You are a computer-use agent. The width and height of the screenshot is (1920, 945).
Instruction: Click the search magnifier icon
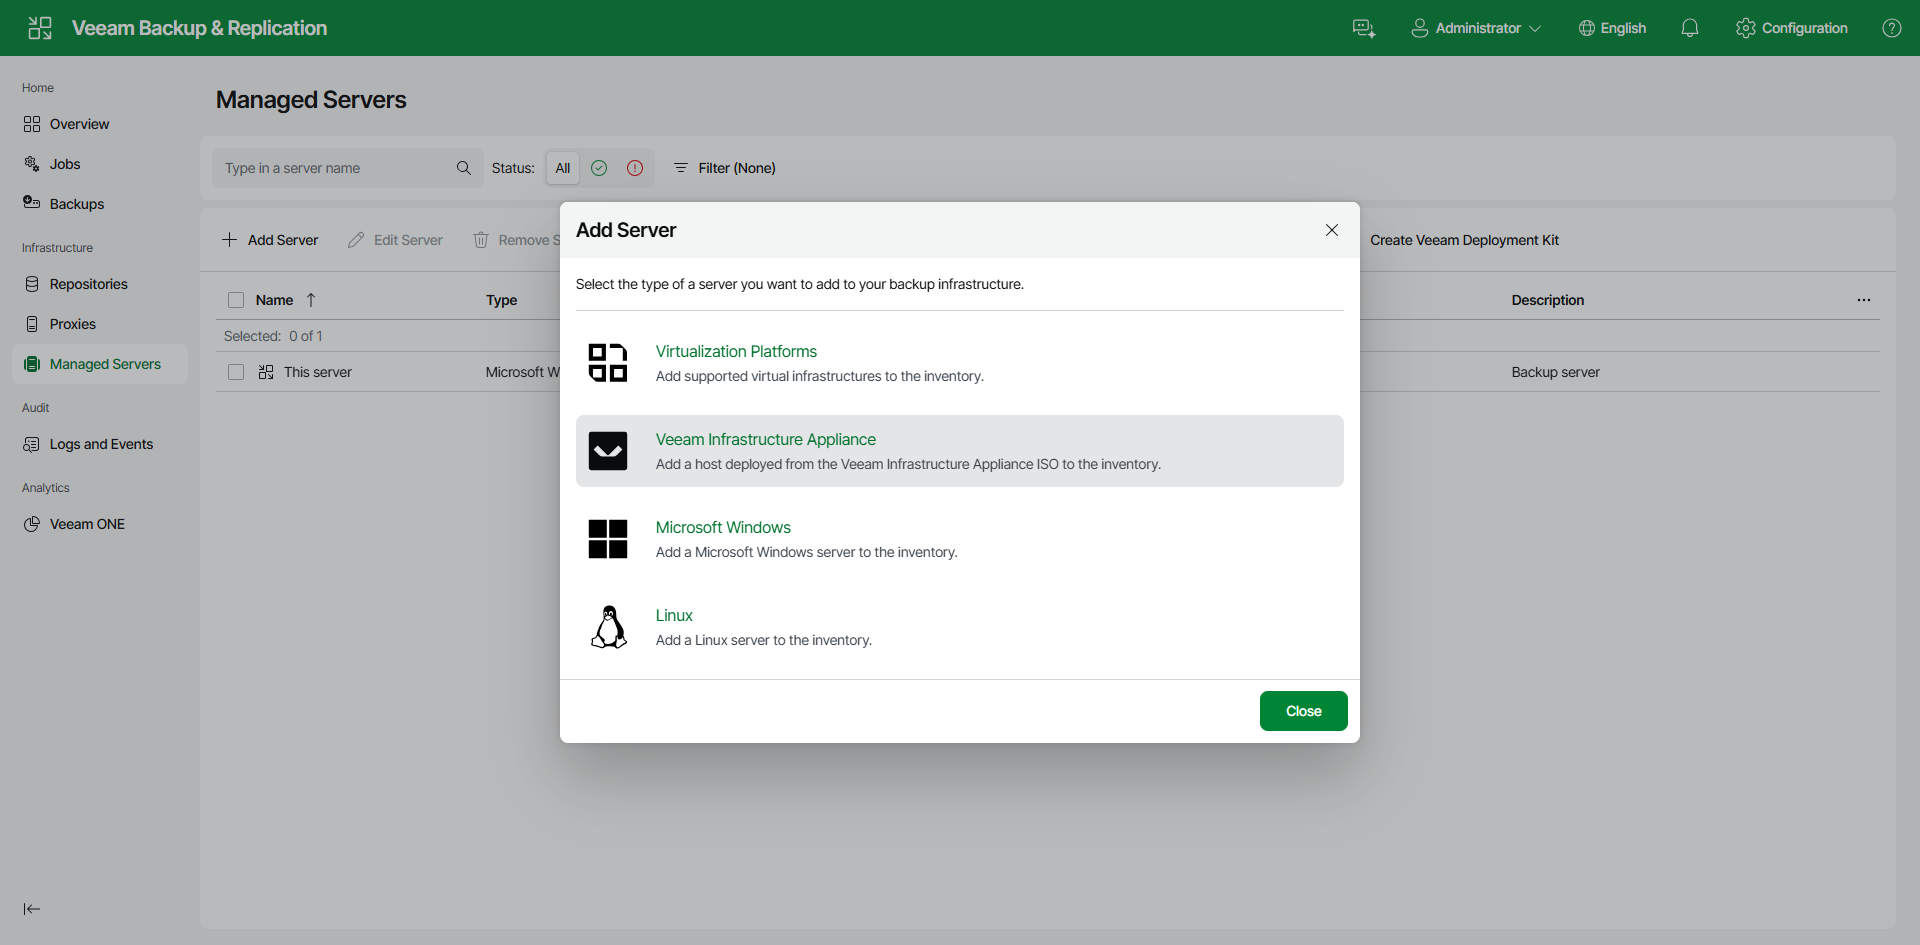tap(464, 168)
